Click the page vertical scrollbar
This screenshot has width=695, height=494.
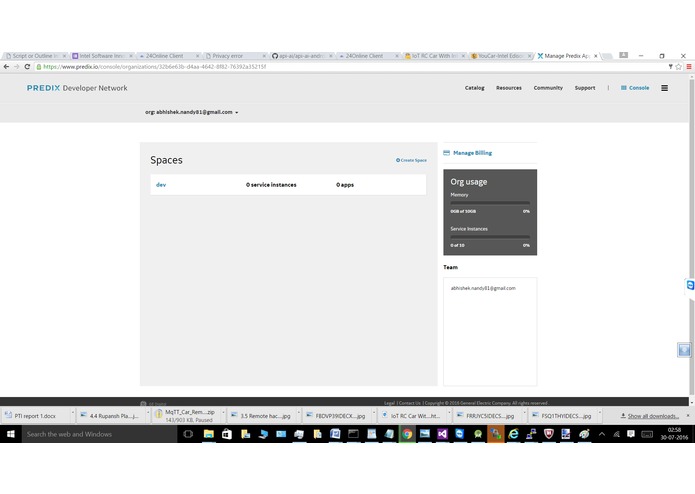pyautogui.click(x=691, y=237)
